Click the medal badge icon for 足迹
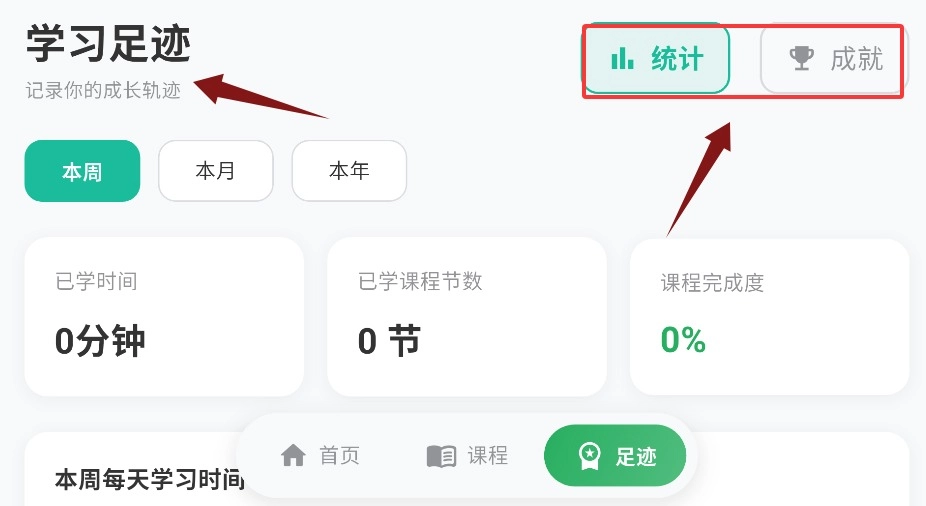926x506 pixels. click(589, 456)
